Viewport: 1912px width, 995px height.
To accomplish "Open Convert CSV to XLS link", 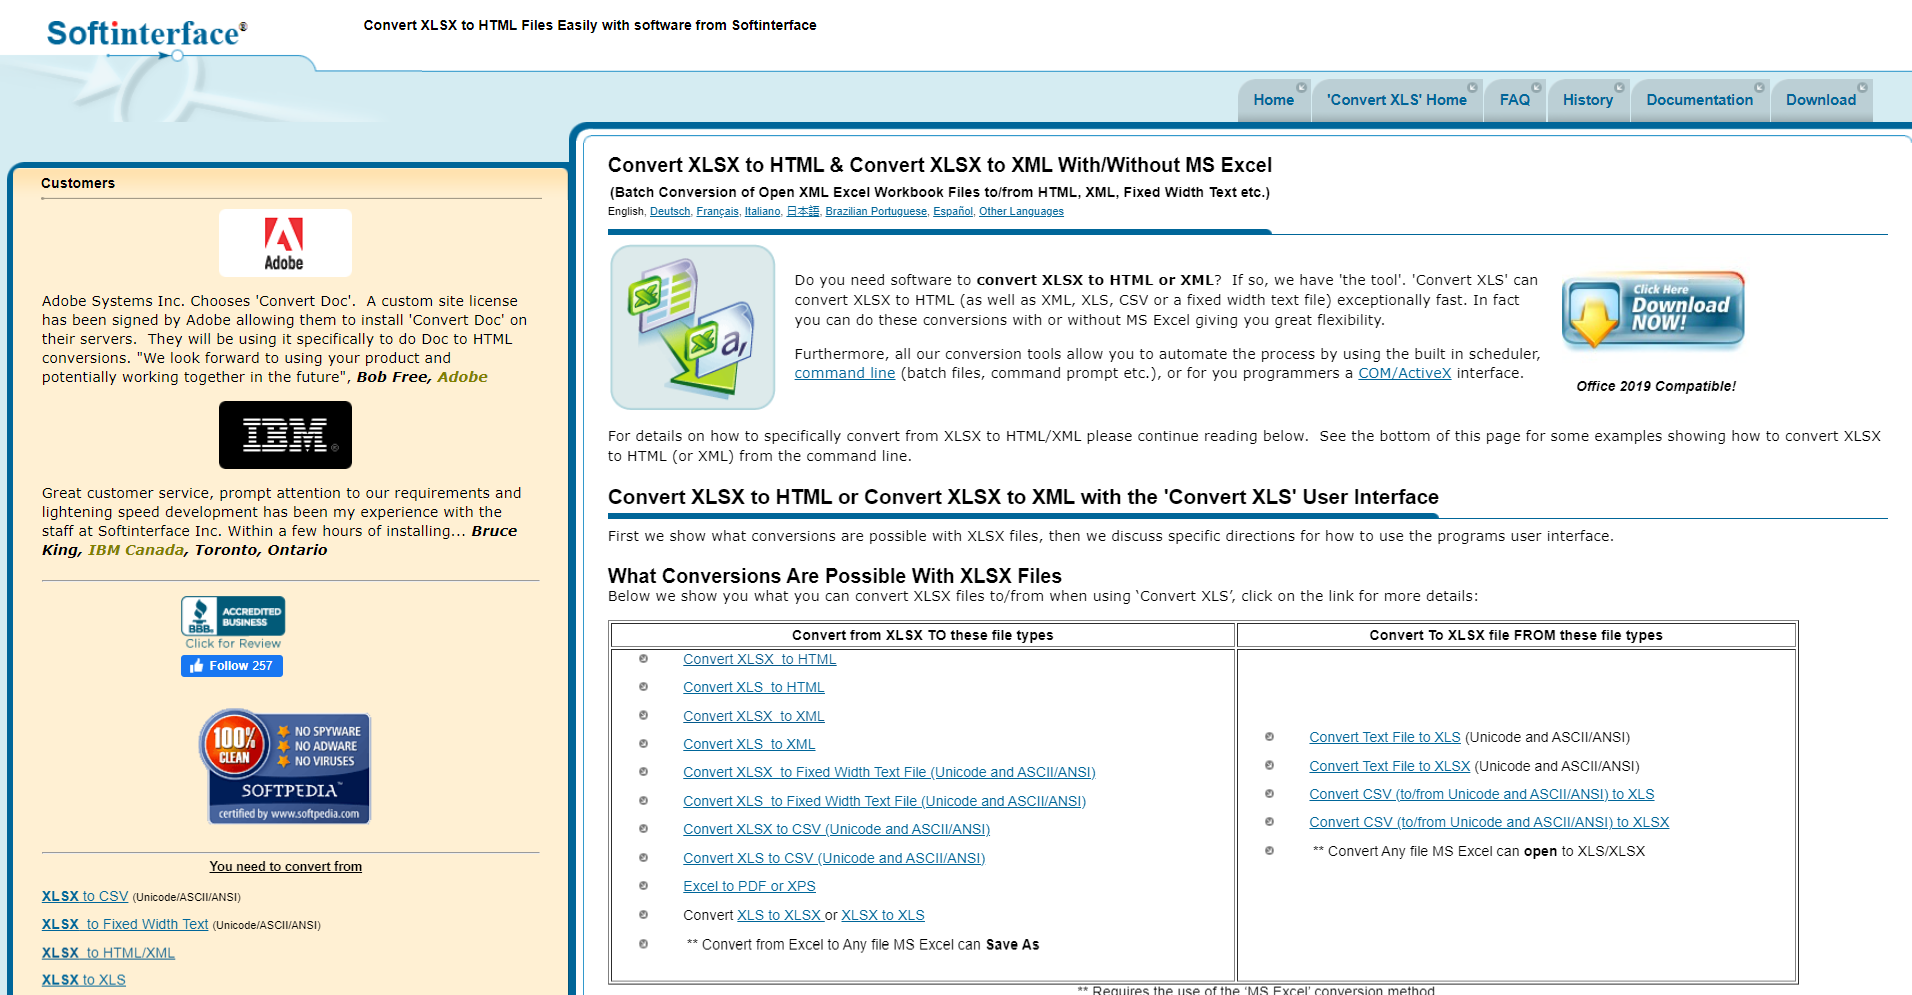I will [1482, 794].
